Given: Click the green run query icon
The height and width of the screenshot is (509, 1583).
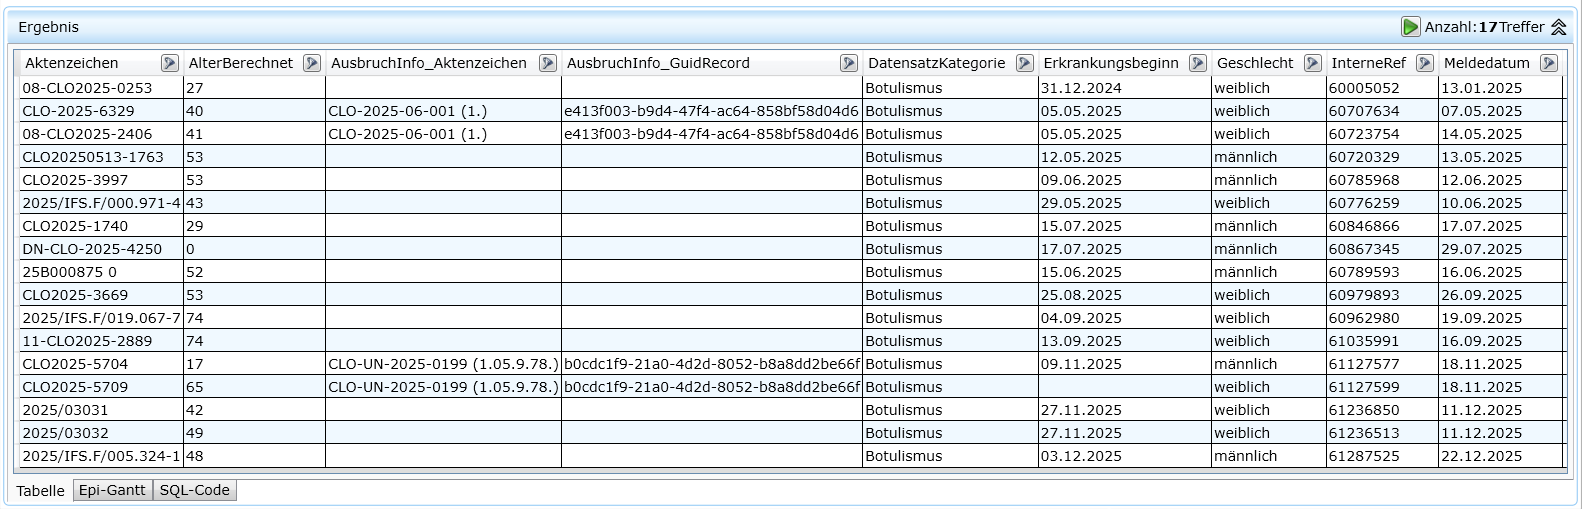Looking at the screenshot, I should [x=1410, y=27].
